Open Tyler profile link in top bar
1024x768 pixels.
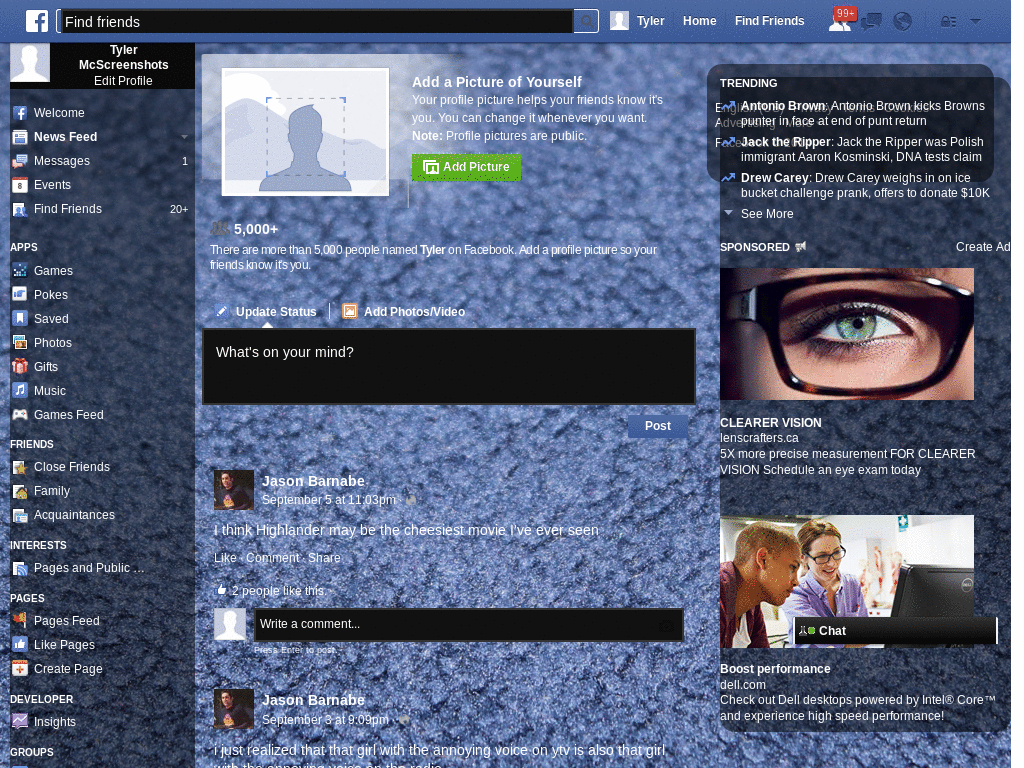(x=650, y=21)
